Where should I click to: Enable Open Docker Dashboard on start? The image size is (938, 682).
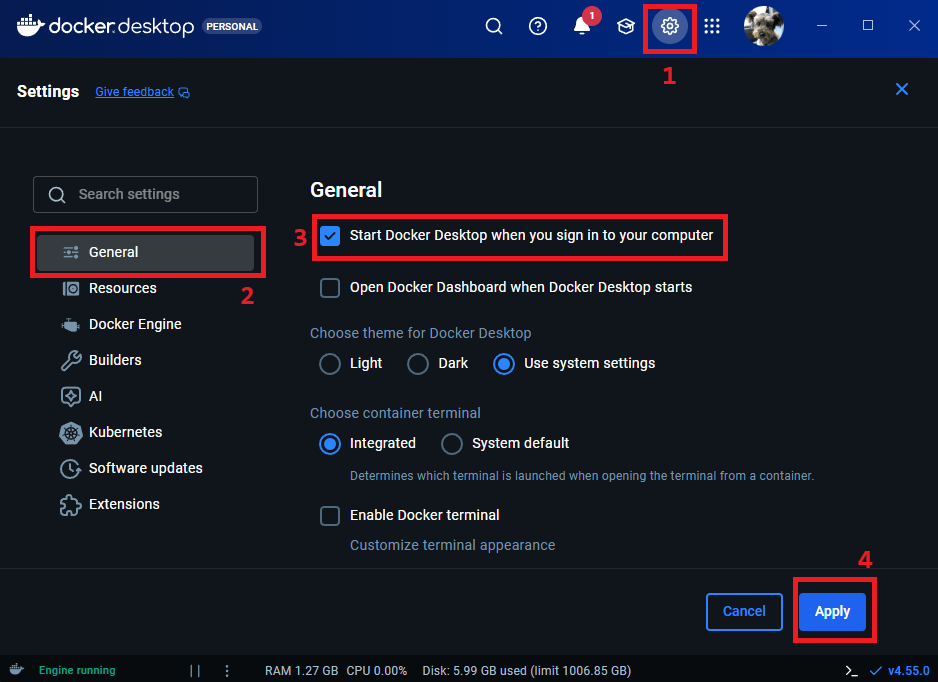(x=330, y=288)
